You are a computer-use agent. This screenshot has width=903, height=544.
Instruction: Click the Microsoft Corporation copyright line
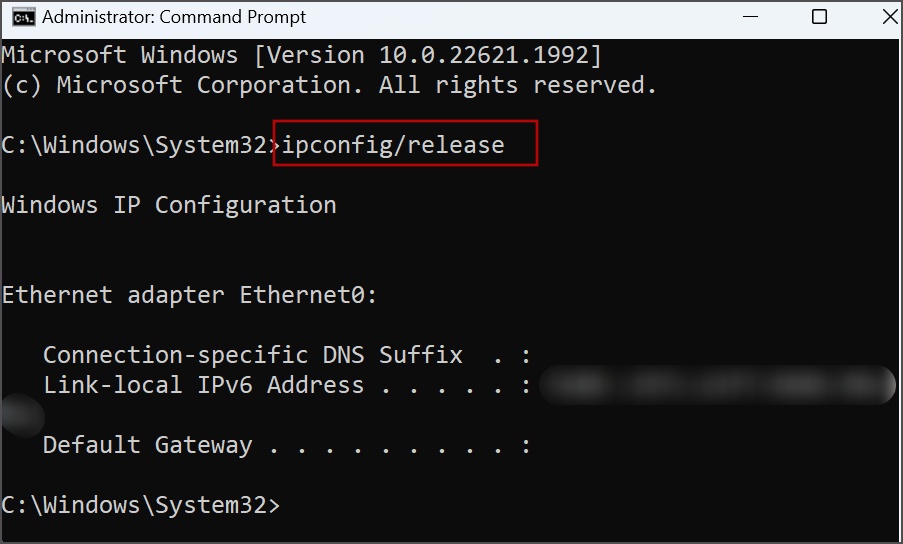(329, 85)
